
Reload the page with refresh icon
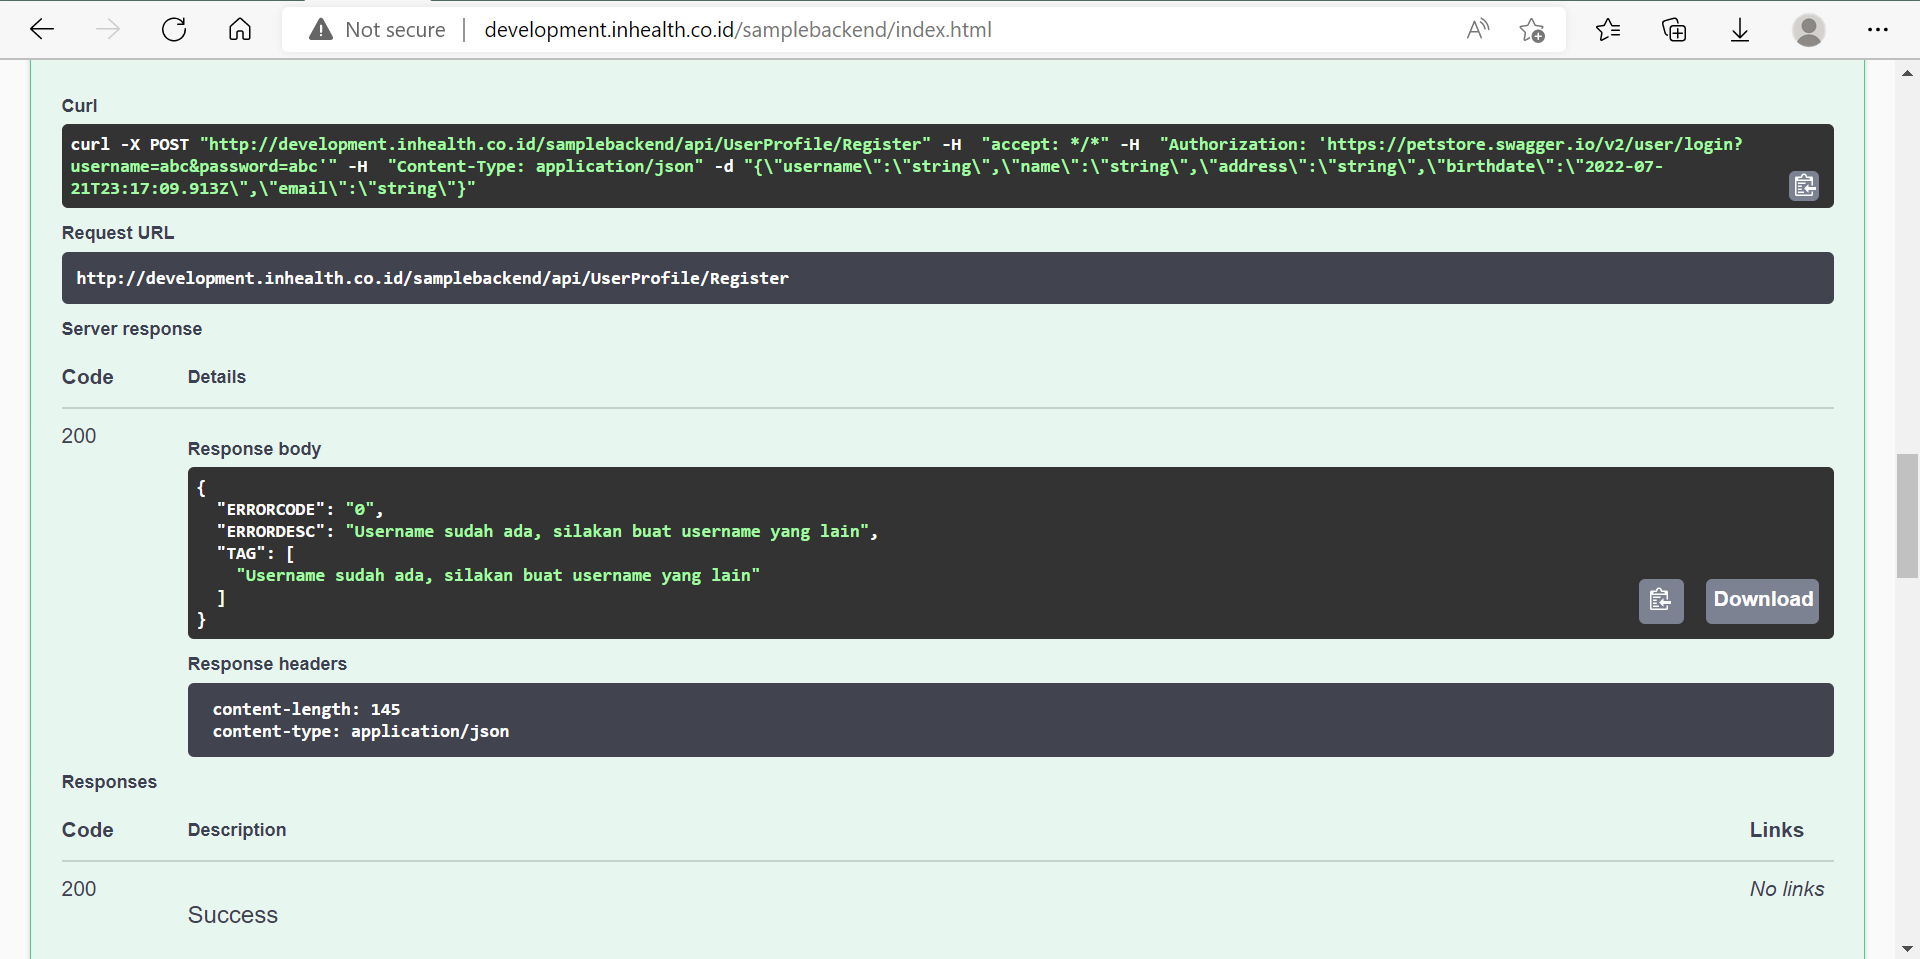click(174, 30)
